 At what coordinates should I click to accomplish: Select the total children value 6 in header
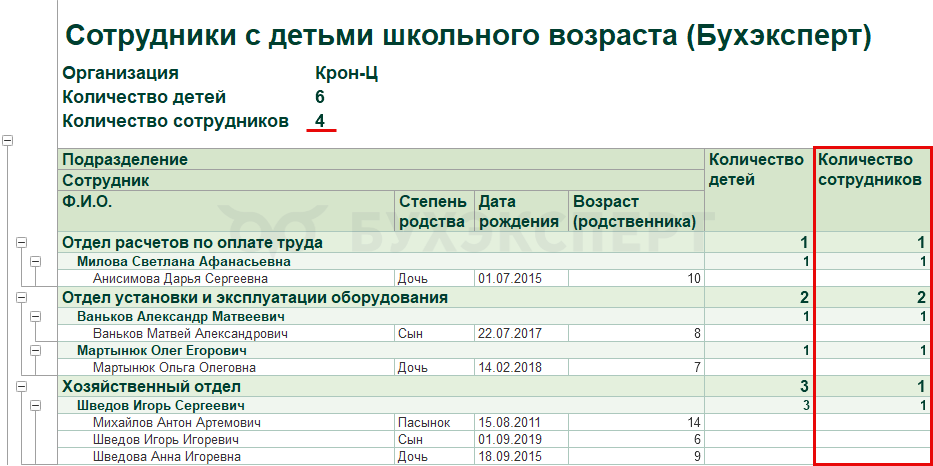point(320,97)
